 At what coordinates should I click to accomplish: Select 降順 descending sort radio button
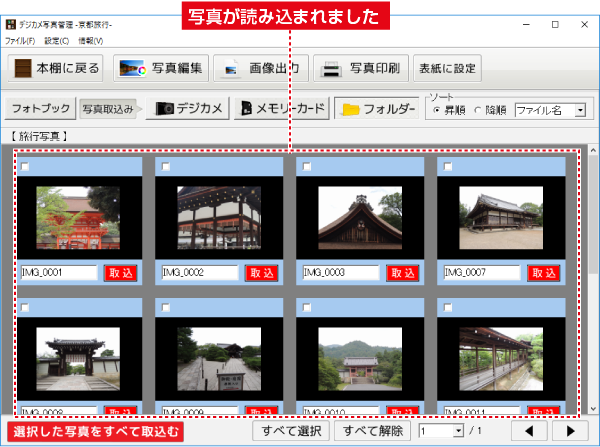[476, 109]
